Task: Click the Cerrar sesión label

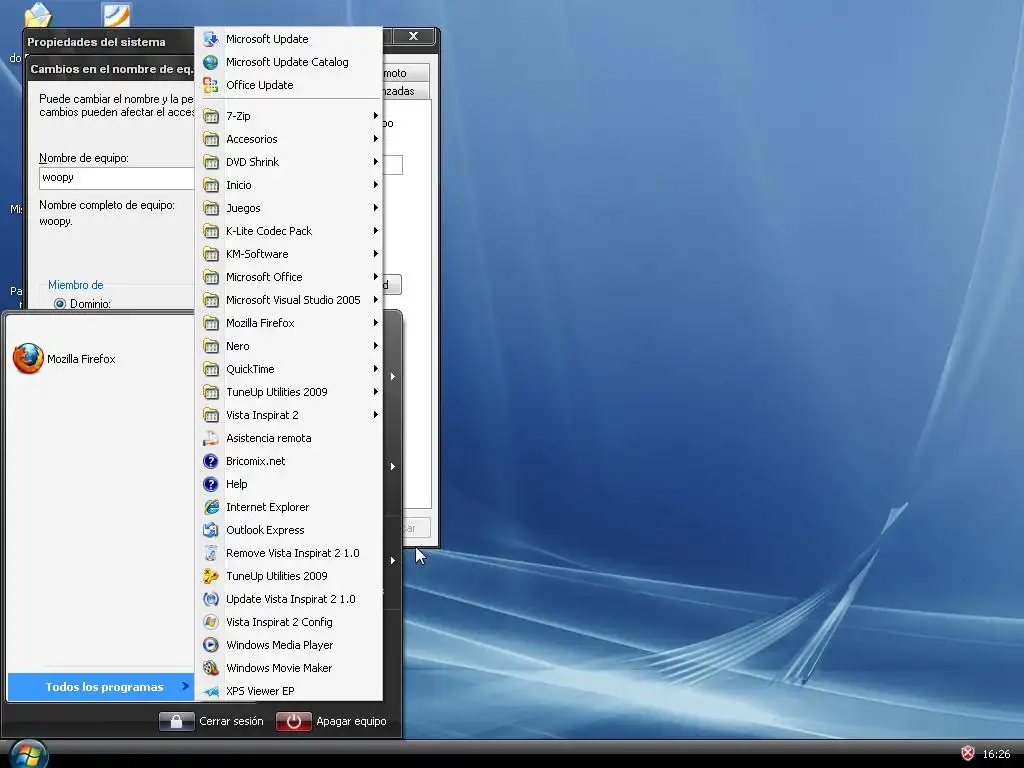Action: pyautogui.click(x=231, y=721)
